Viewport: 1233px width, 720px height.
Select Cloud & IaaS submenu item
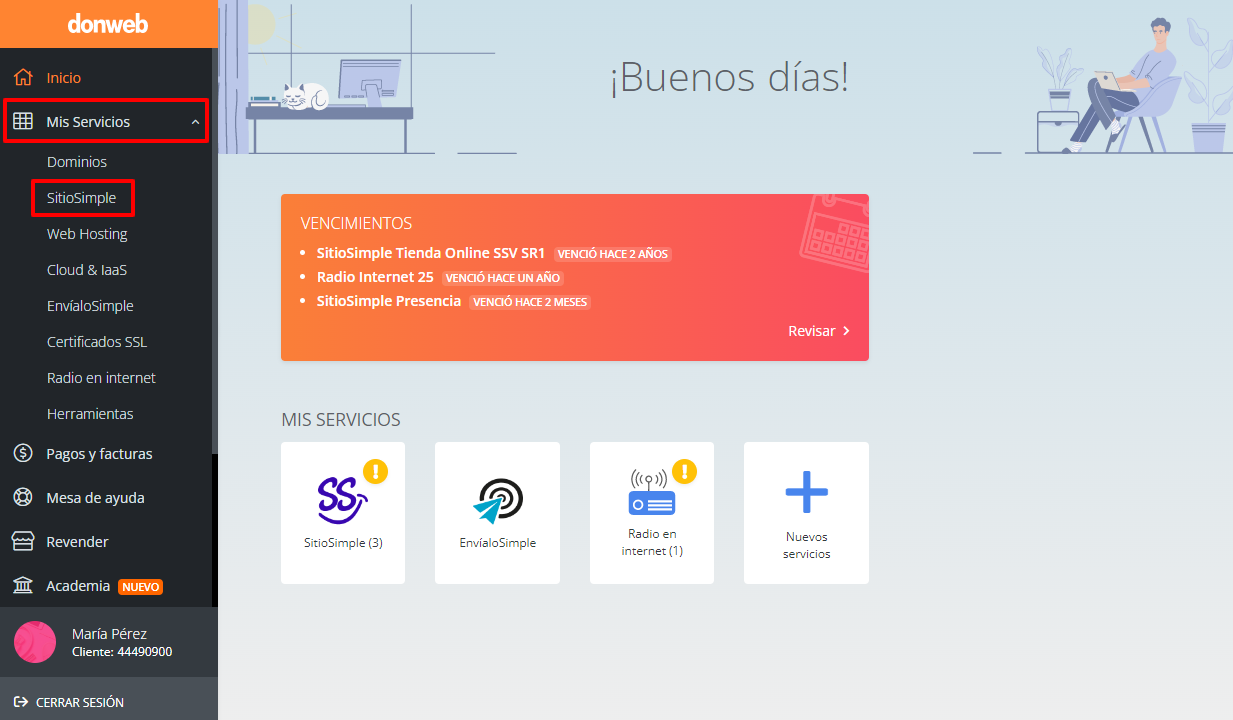pos(87,269)
